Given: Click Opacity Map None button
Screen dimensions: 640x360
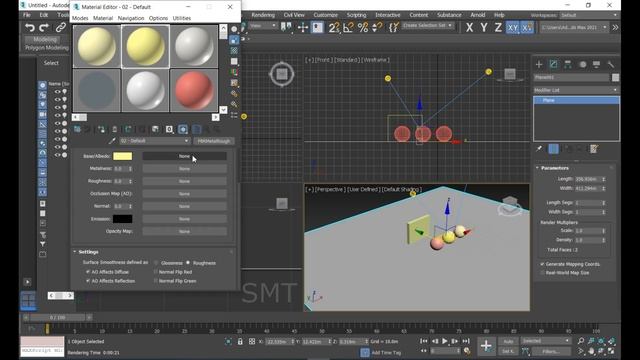Looking at the screenshot, I should [184, 231].
